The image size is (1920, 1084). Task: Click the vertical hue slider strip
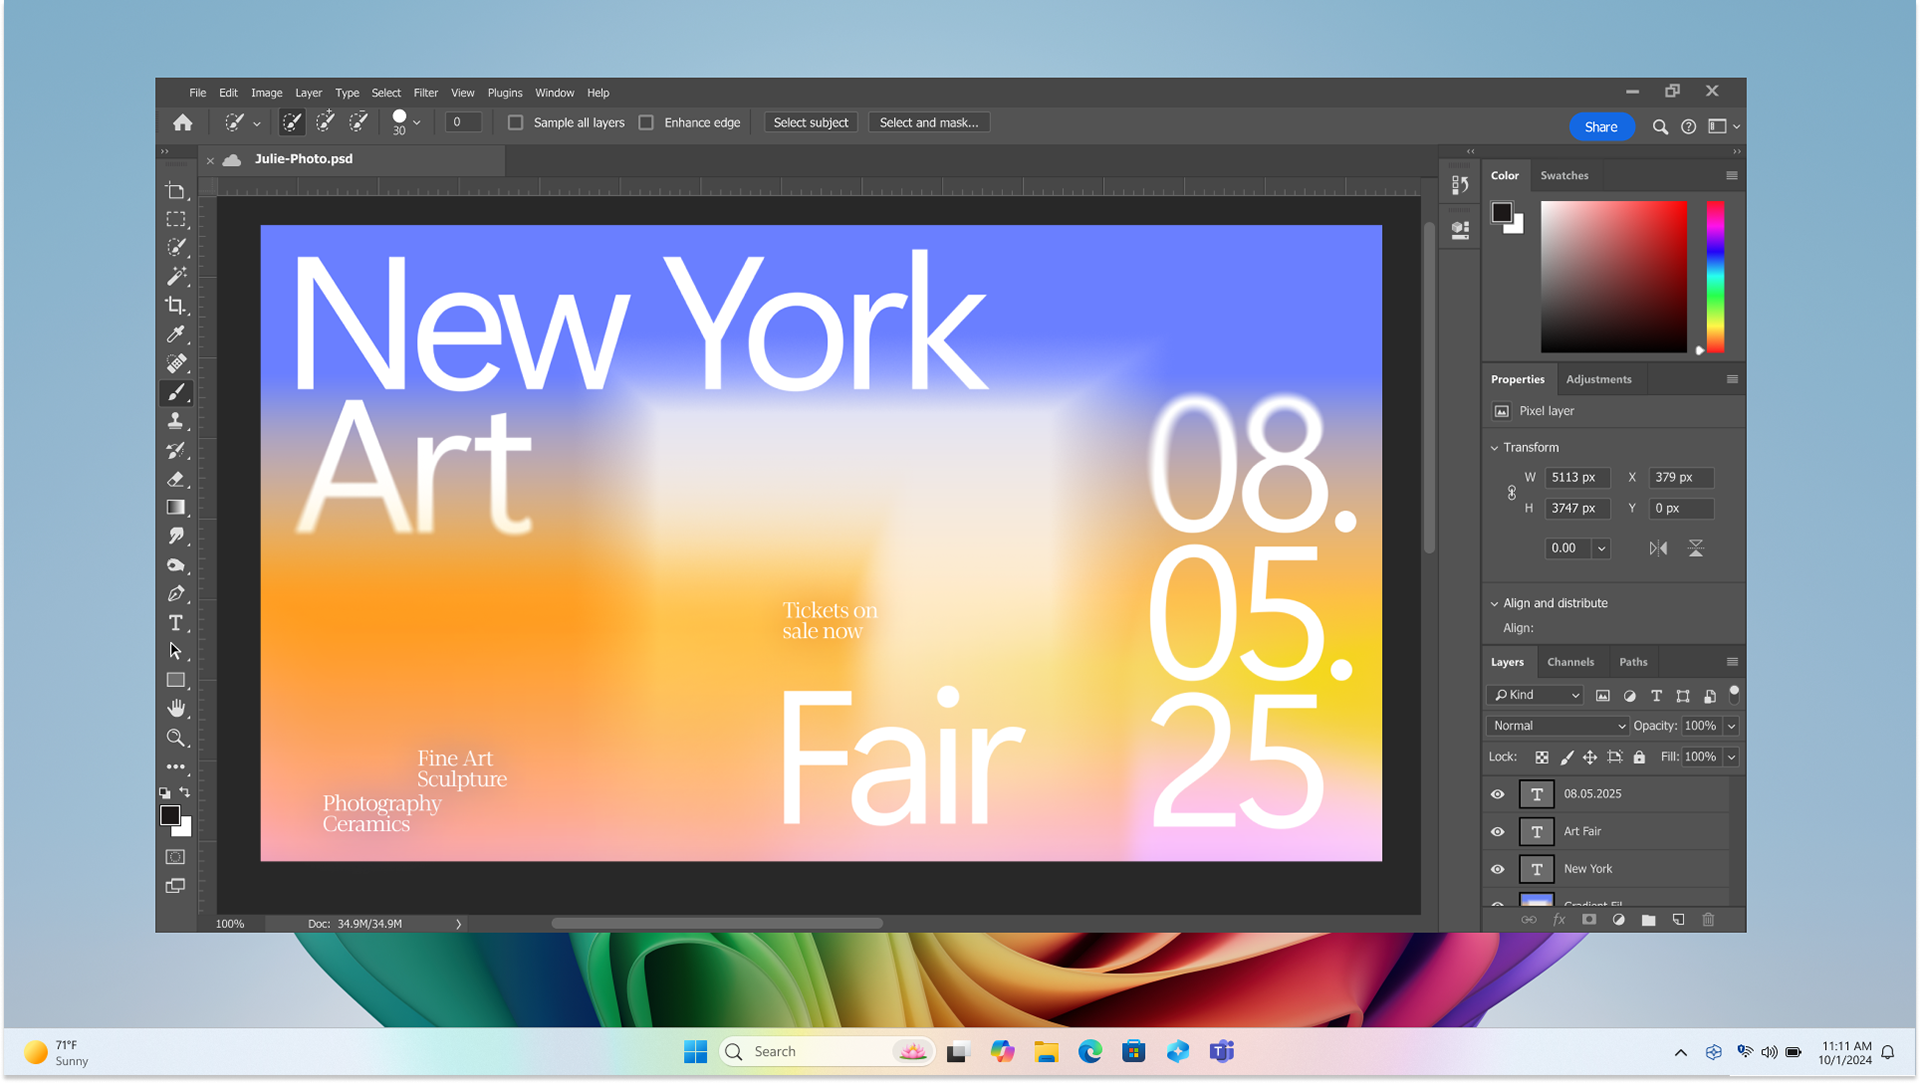click(1715, 277)
